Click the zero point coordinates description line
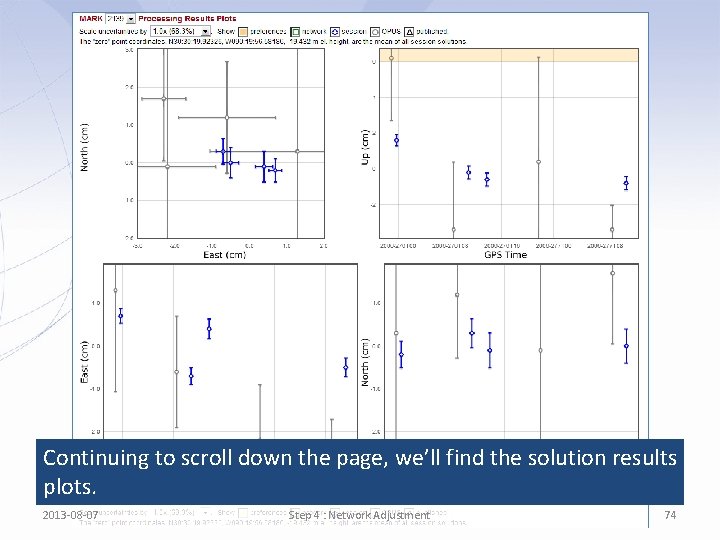This screenshot has height=540, width=720. [273, 41]
